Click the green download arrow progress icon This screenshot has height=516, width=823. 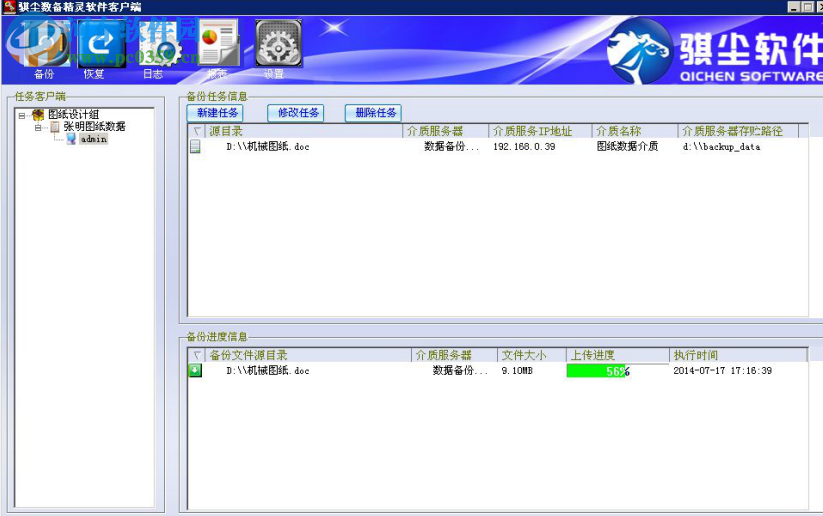click(x=195, y=370)
